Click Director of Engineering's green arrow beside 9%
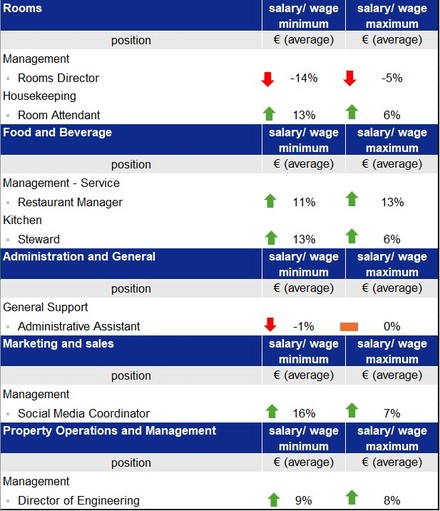The image size is (440, 511). [274, 500]
